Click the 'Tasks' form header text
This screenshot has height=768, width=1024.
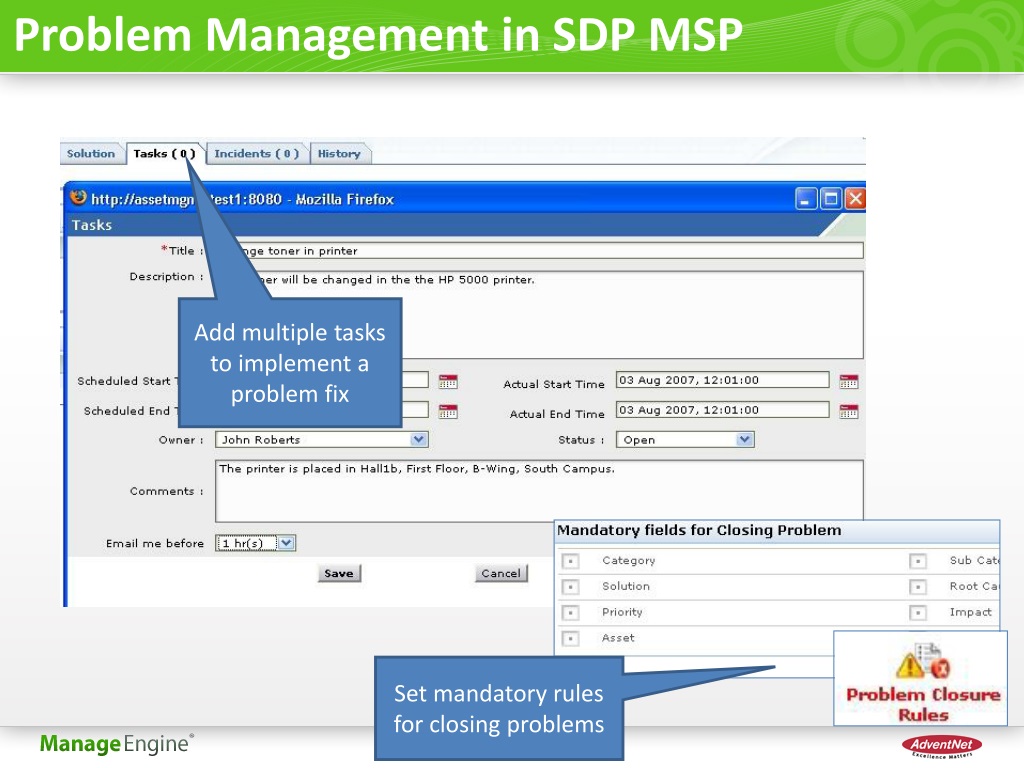(x=92, y=225)
